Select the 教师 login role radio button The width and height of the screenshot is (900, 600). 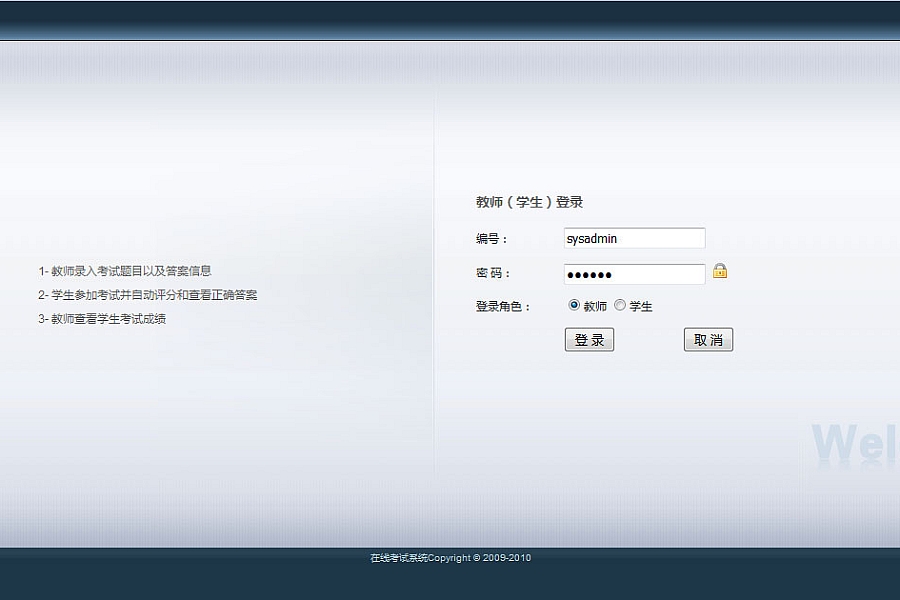point(574,305)
